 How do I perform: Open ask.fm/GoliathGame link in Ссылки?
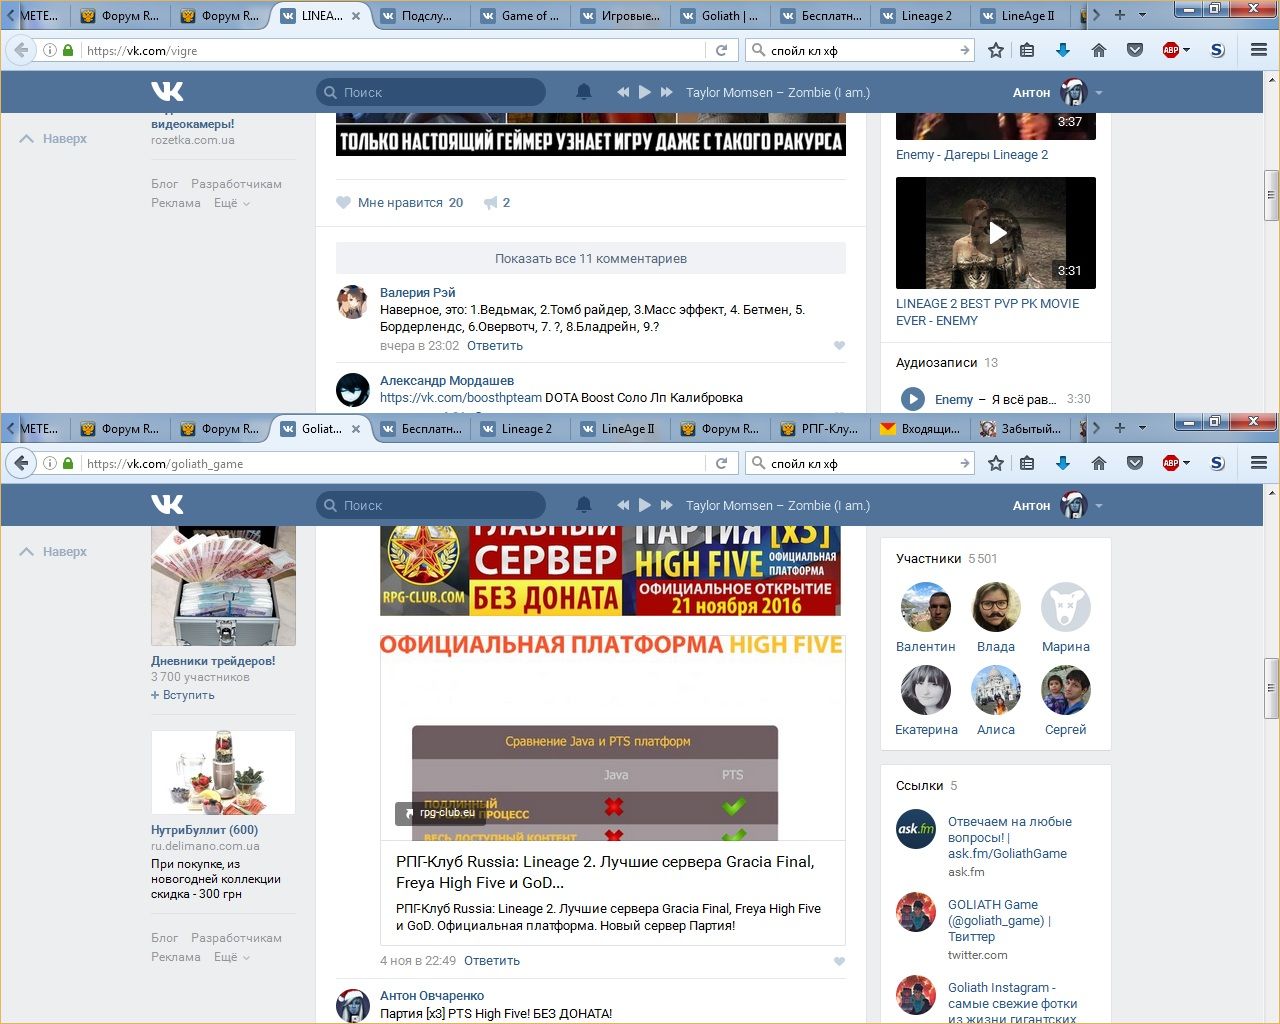click(1009, 838)
